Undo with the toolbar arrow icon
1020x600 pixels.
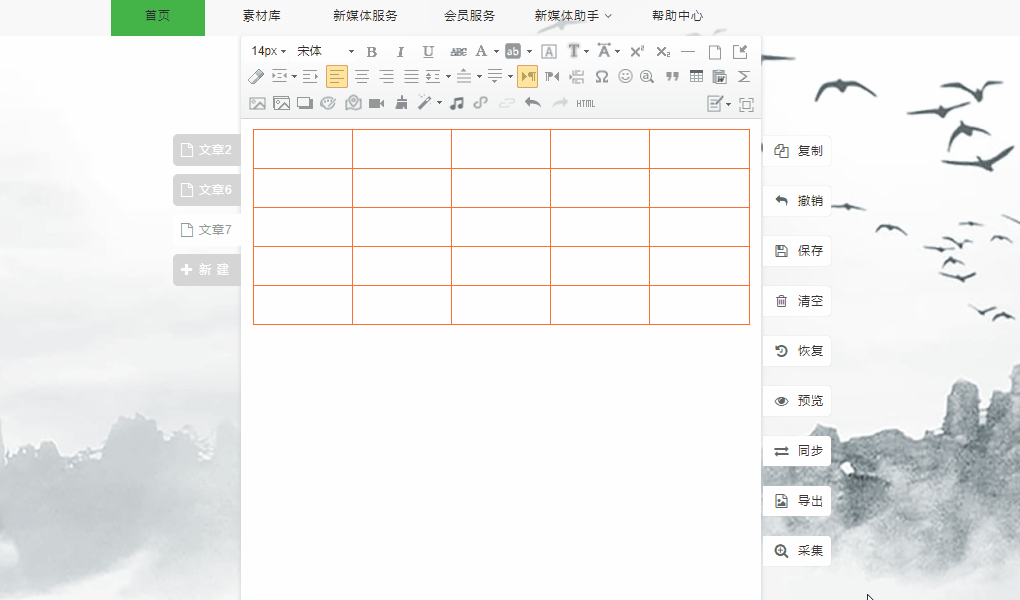pos(533,103)
